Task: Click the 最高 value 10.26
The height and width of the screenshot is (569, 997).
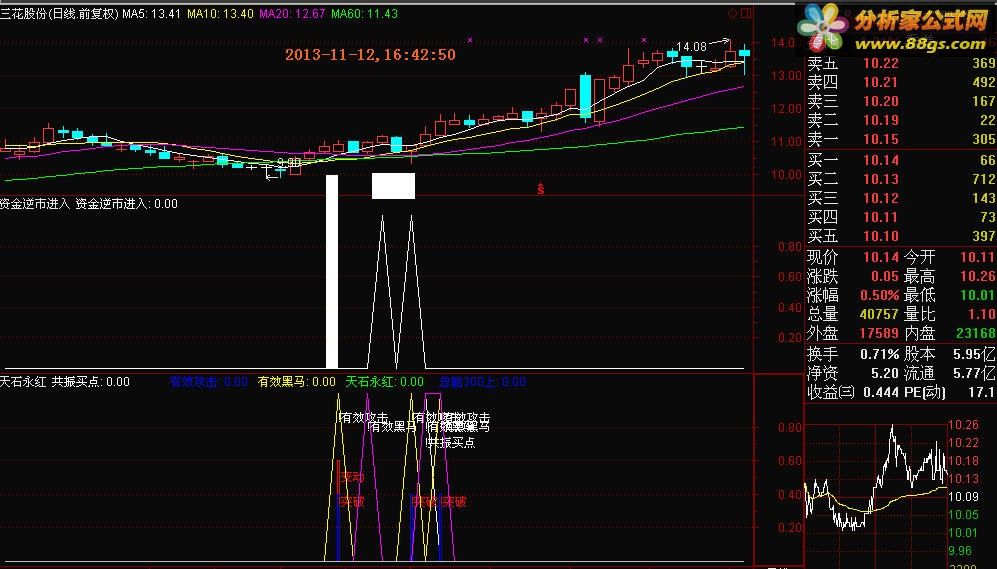Action: point(977,277)
